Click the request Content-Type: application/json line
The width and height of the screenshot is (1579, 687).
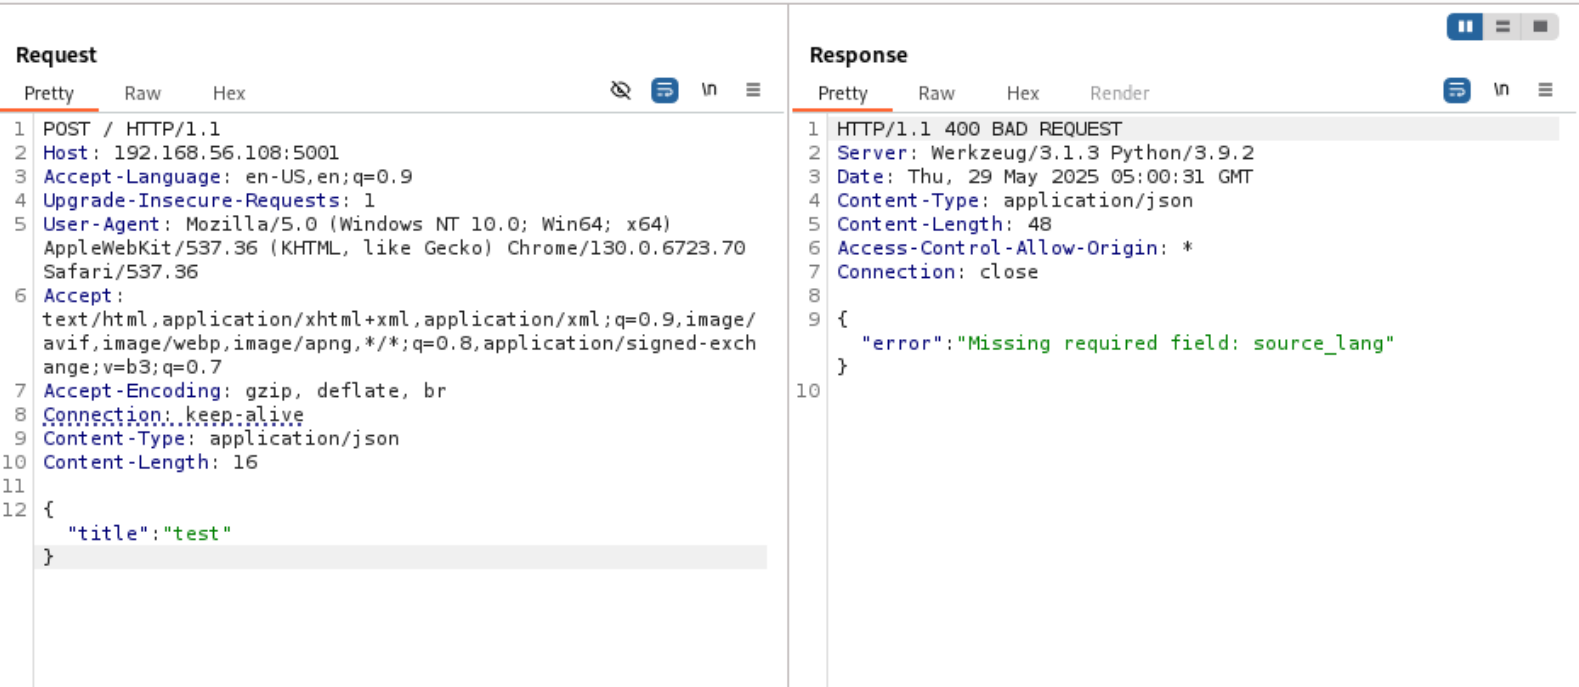point(221,439)
